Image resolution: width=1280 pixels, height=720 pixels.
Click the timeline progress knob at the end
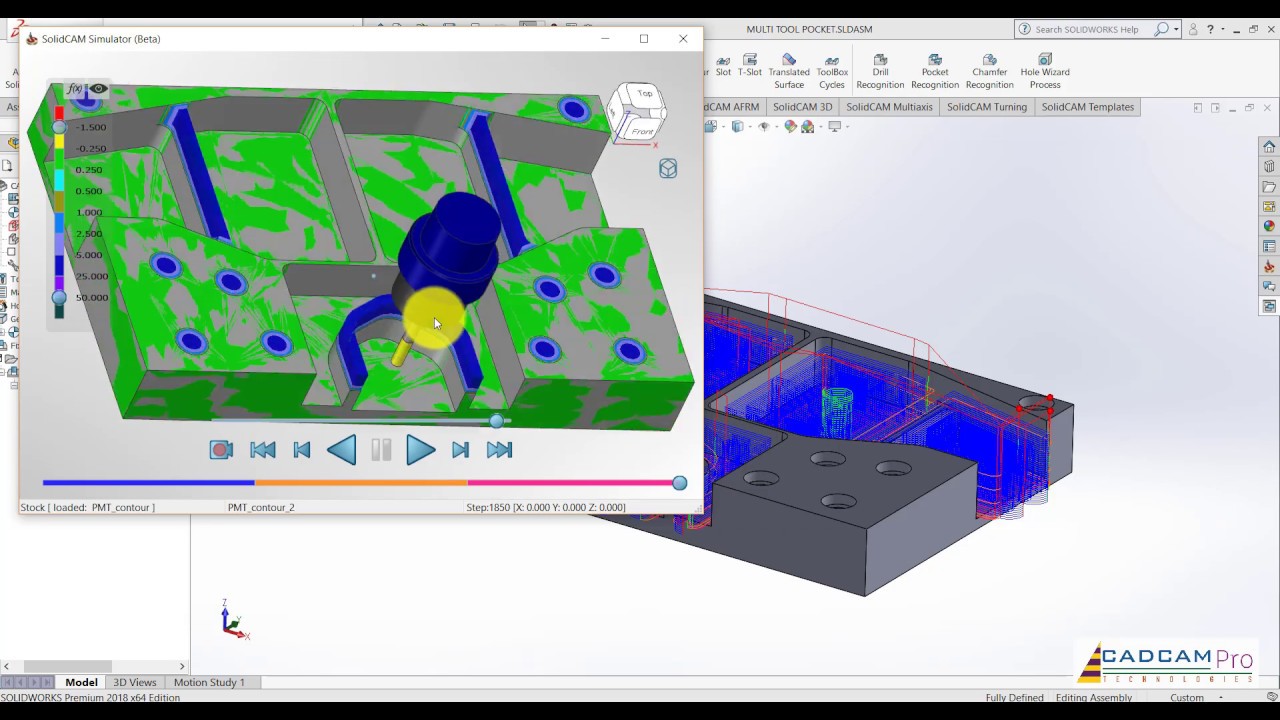[x=680, y=483]
